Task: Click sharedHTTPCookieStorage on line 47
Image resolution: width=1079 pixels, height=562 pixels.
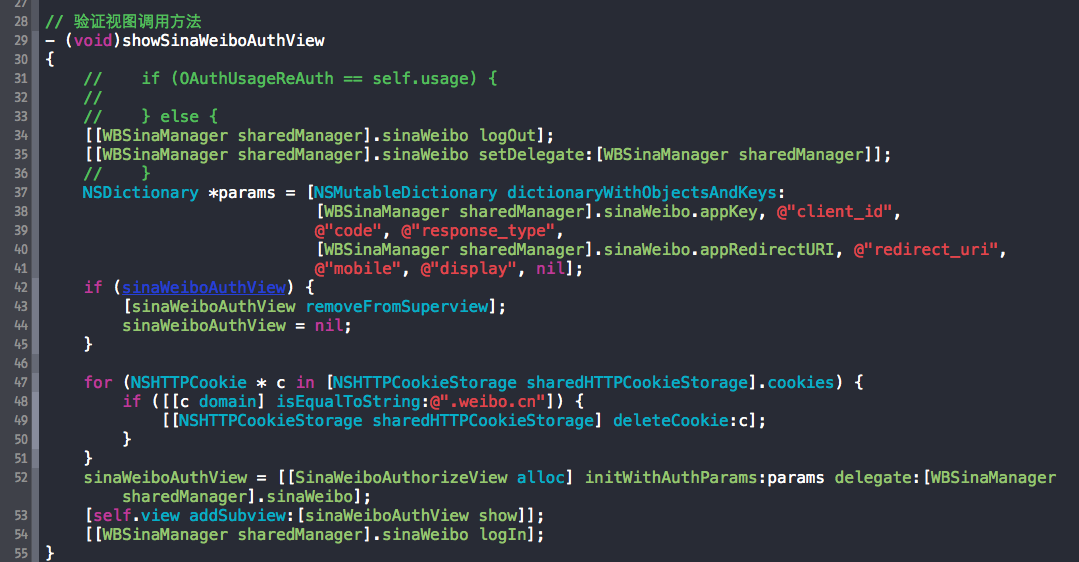Action: coord(637,382)
